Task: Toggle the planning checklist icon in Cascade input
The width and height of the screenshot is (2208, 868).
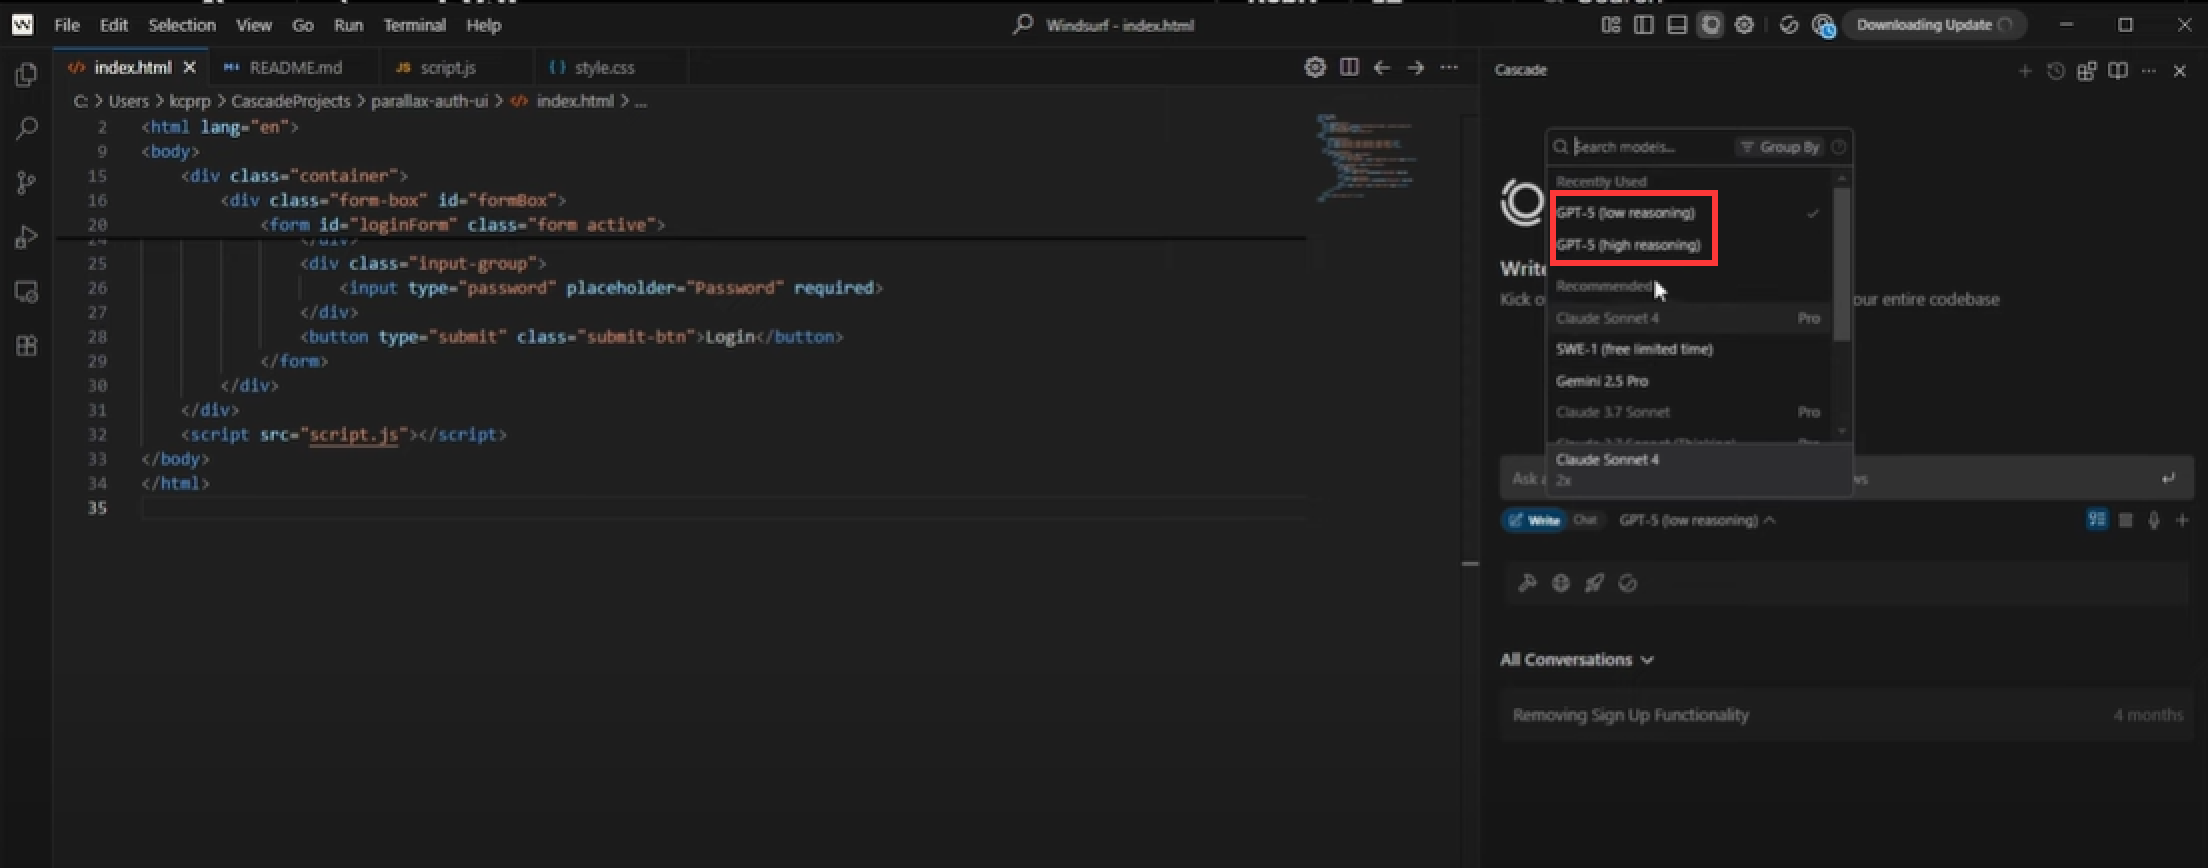Action: point(2097,519)
